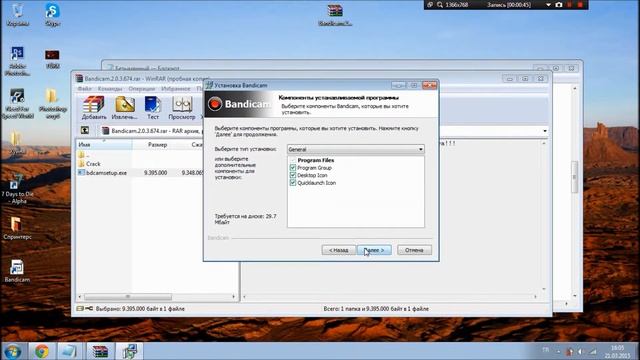The width and height of the screenshot is (640, 360).
Task: Click the installer icon on the taskbar
Action: (130, 351)
